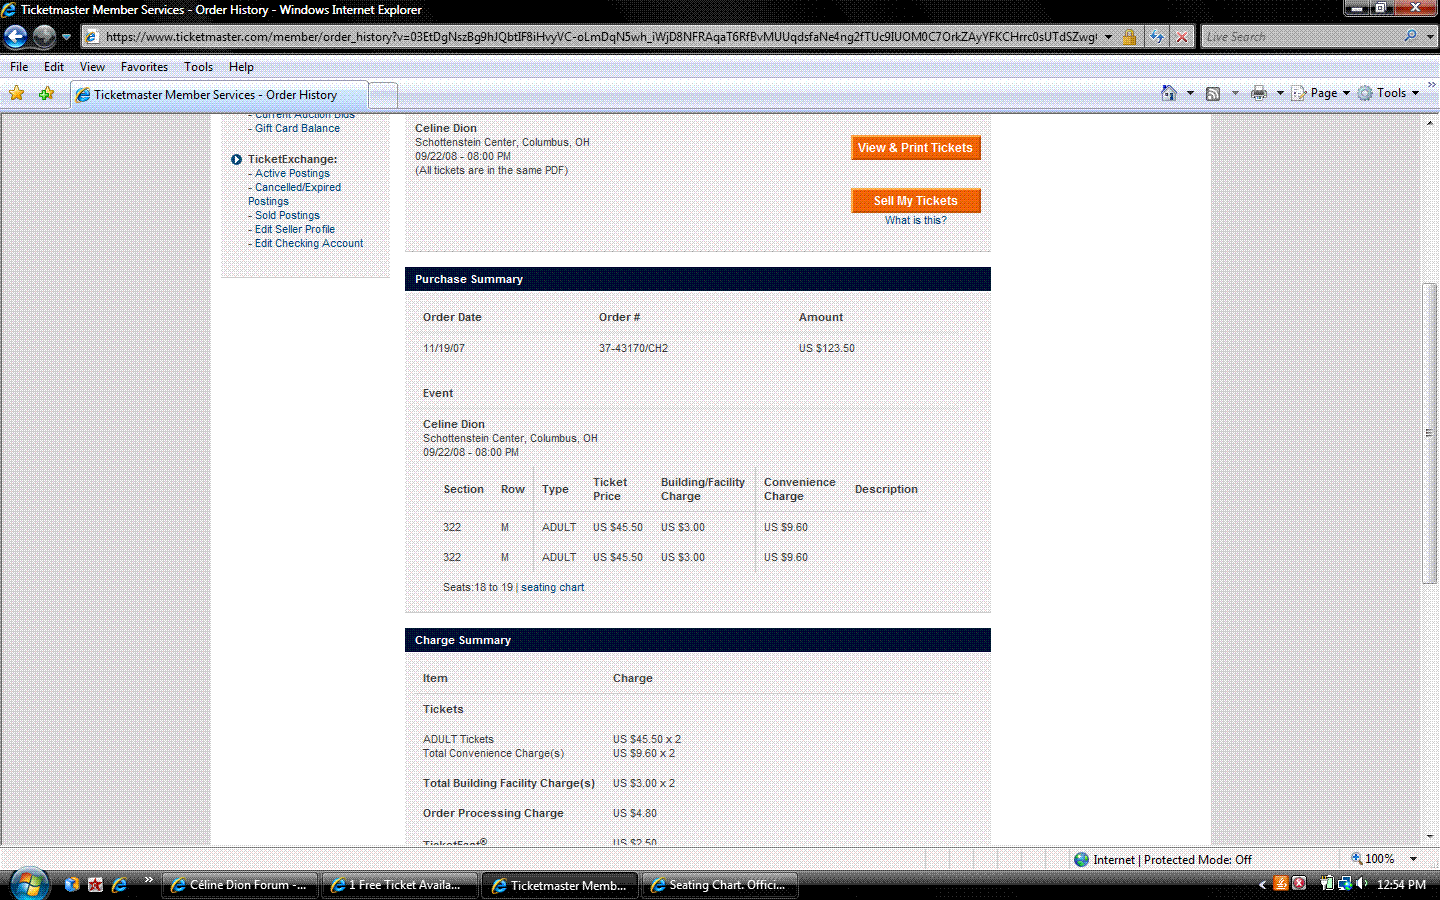
Task: Click the Home house icon
Action: [1169, 93]
